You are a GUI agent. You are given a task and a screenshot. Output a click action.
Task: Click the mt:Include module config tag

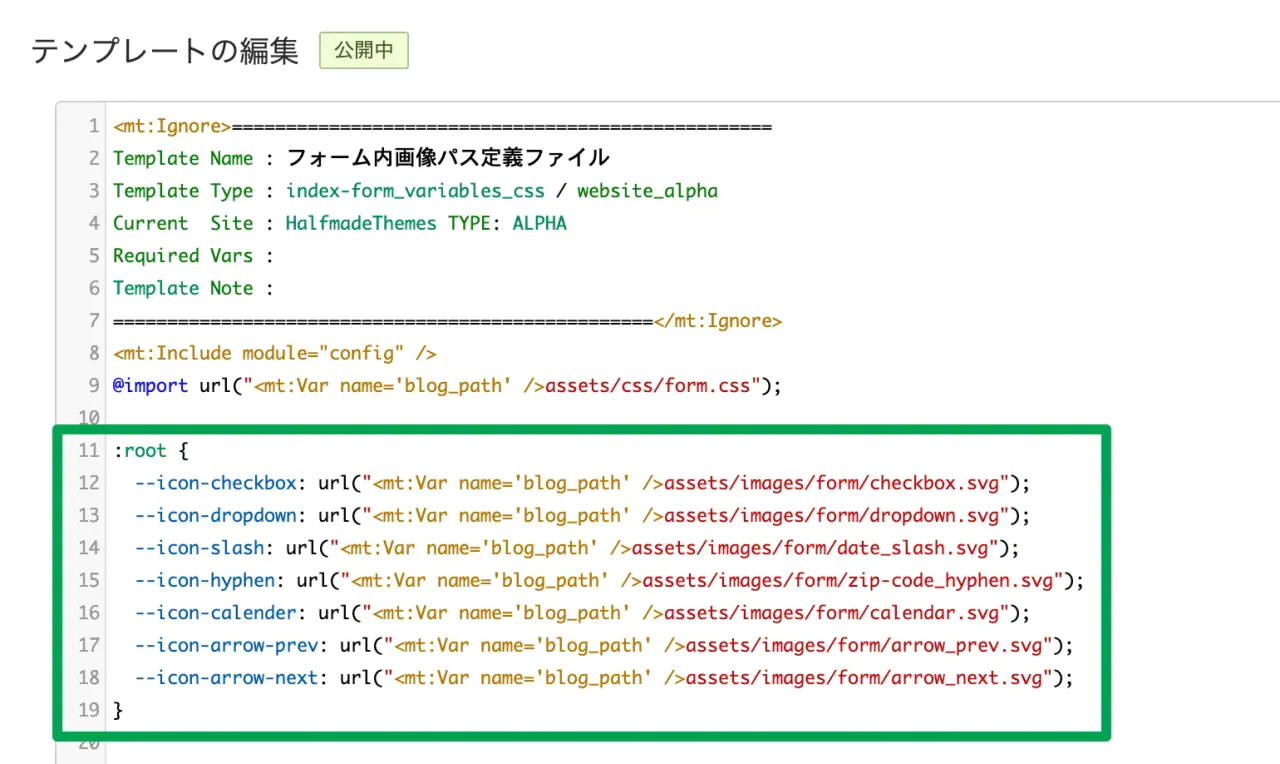(x=275, y=353)
